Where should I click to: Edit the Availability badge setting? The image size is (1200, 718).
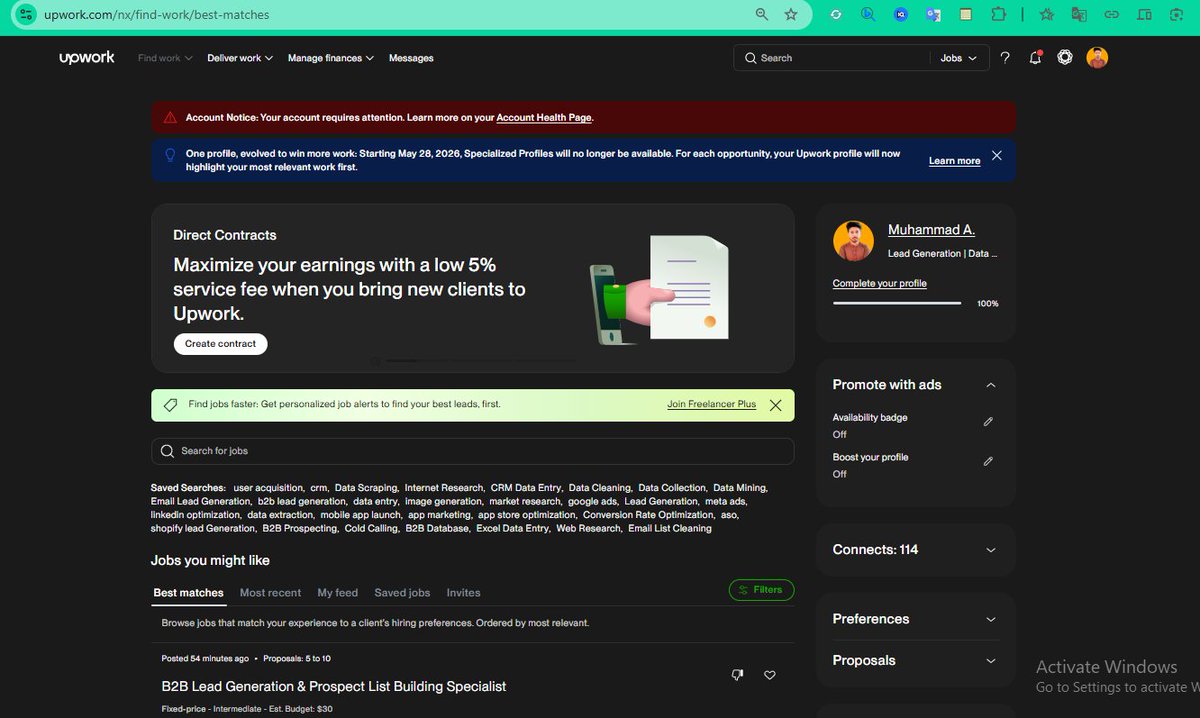coord(988,422)
